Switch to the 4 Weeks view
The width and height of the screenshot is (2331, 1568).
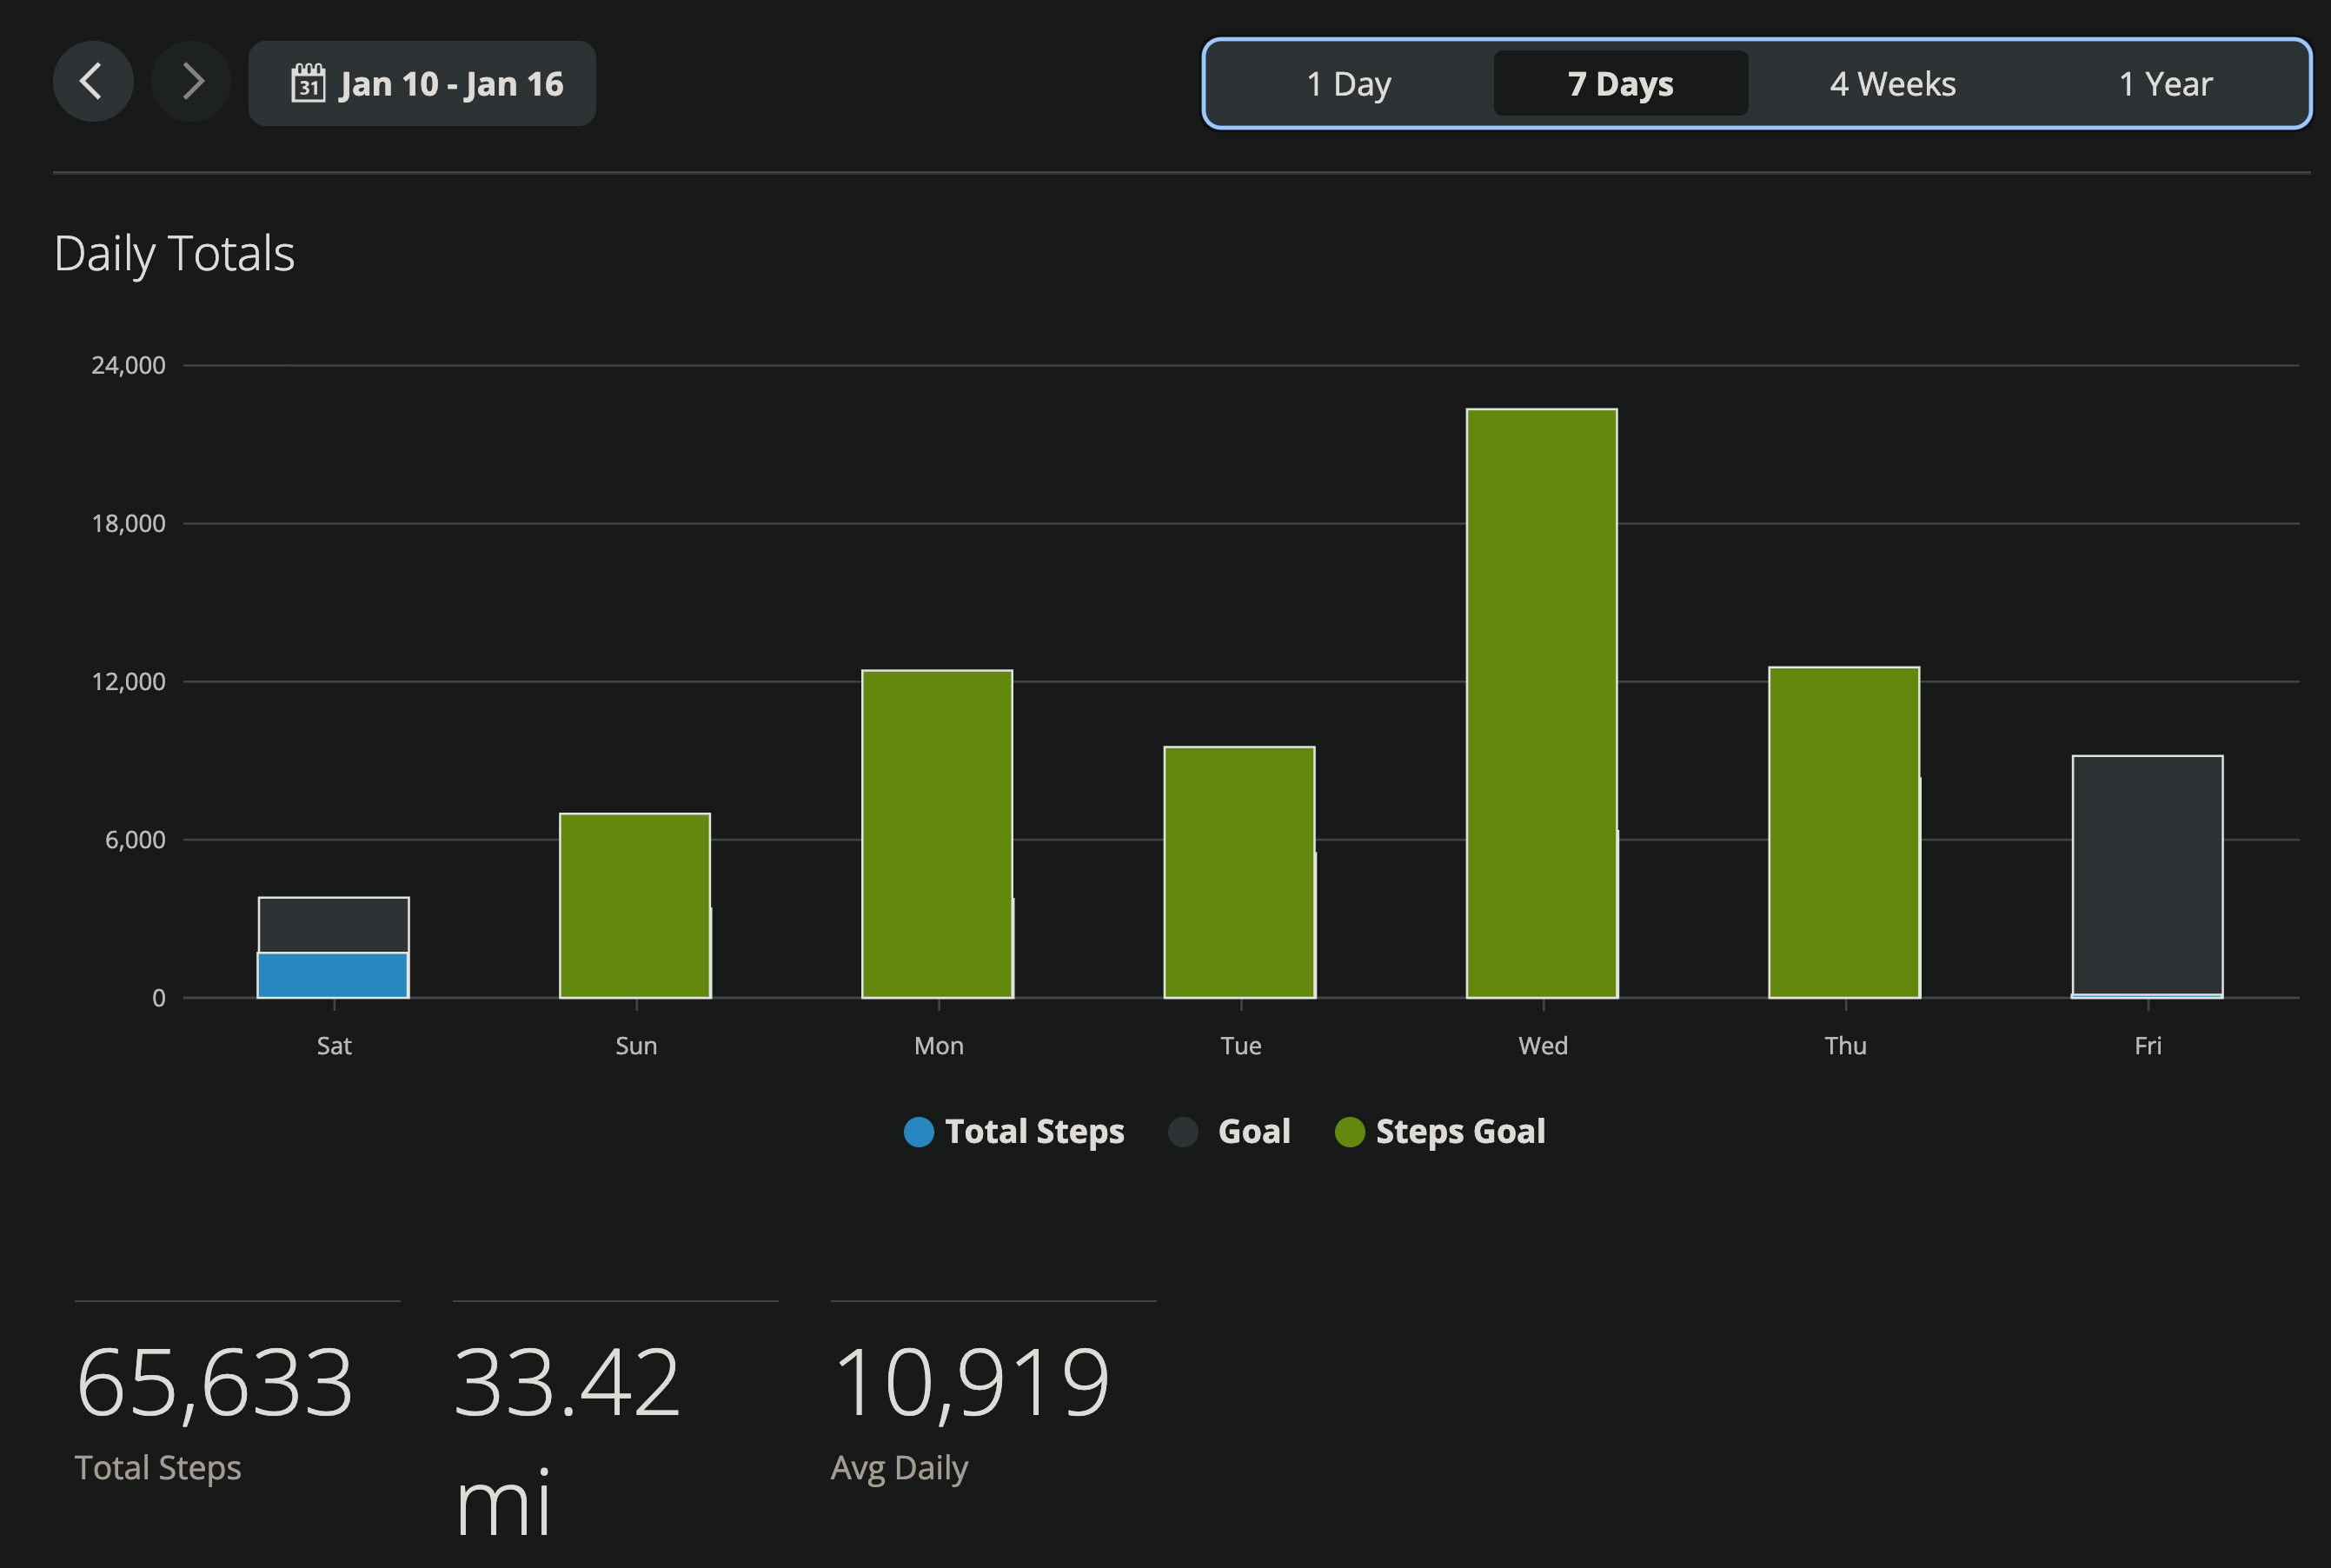[1892, 84]
